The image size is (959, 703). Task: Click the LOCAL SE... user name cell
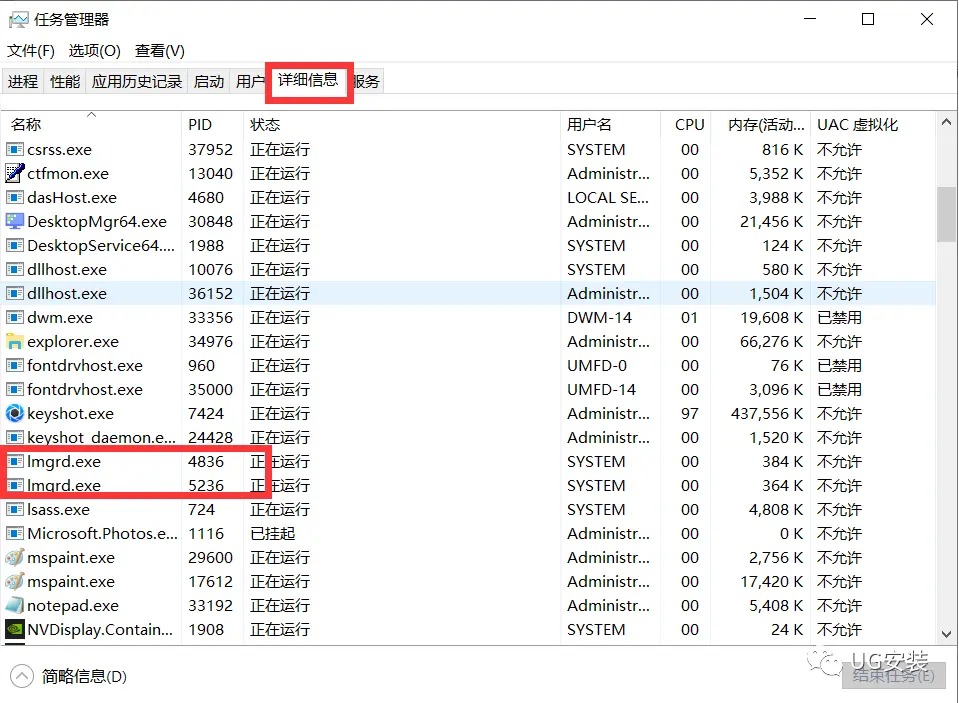click(607, 198)
